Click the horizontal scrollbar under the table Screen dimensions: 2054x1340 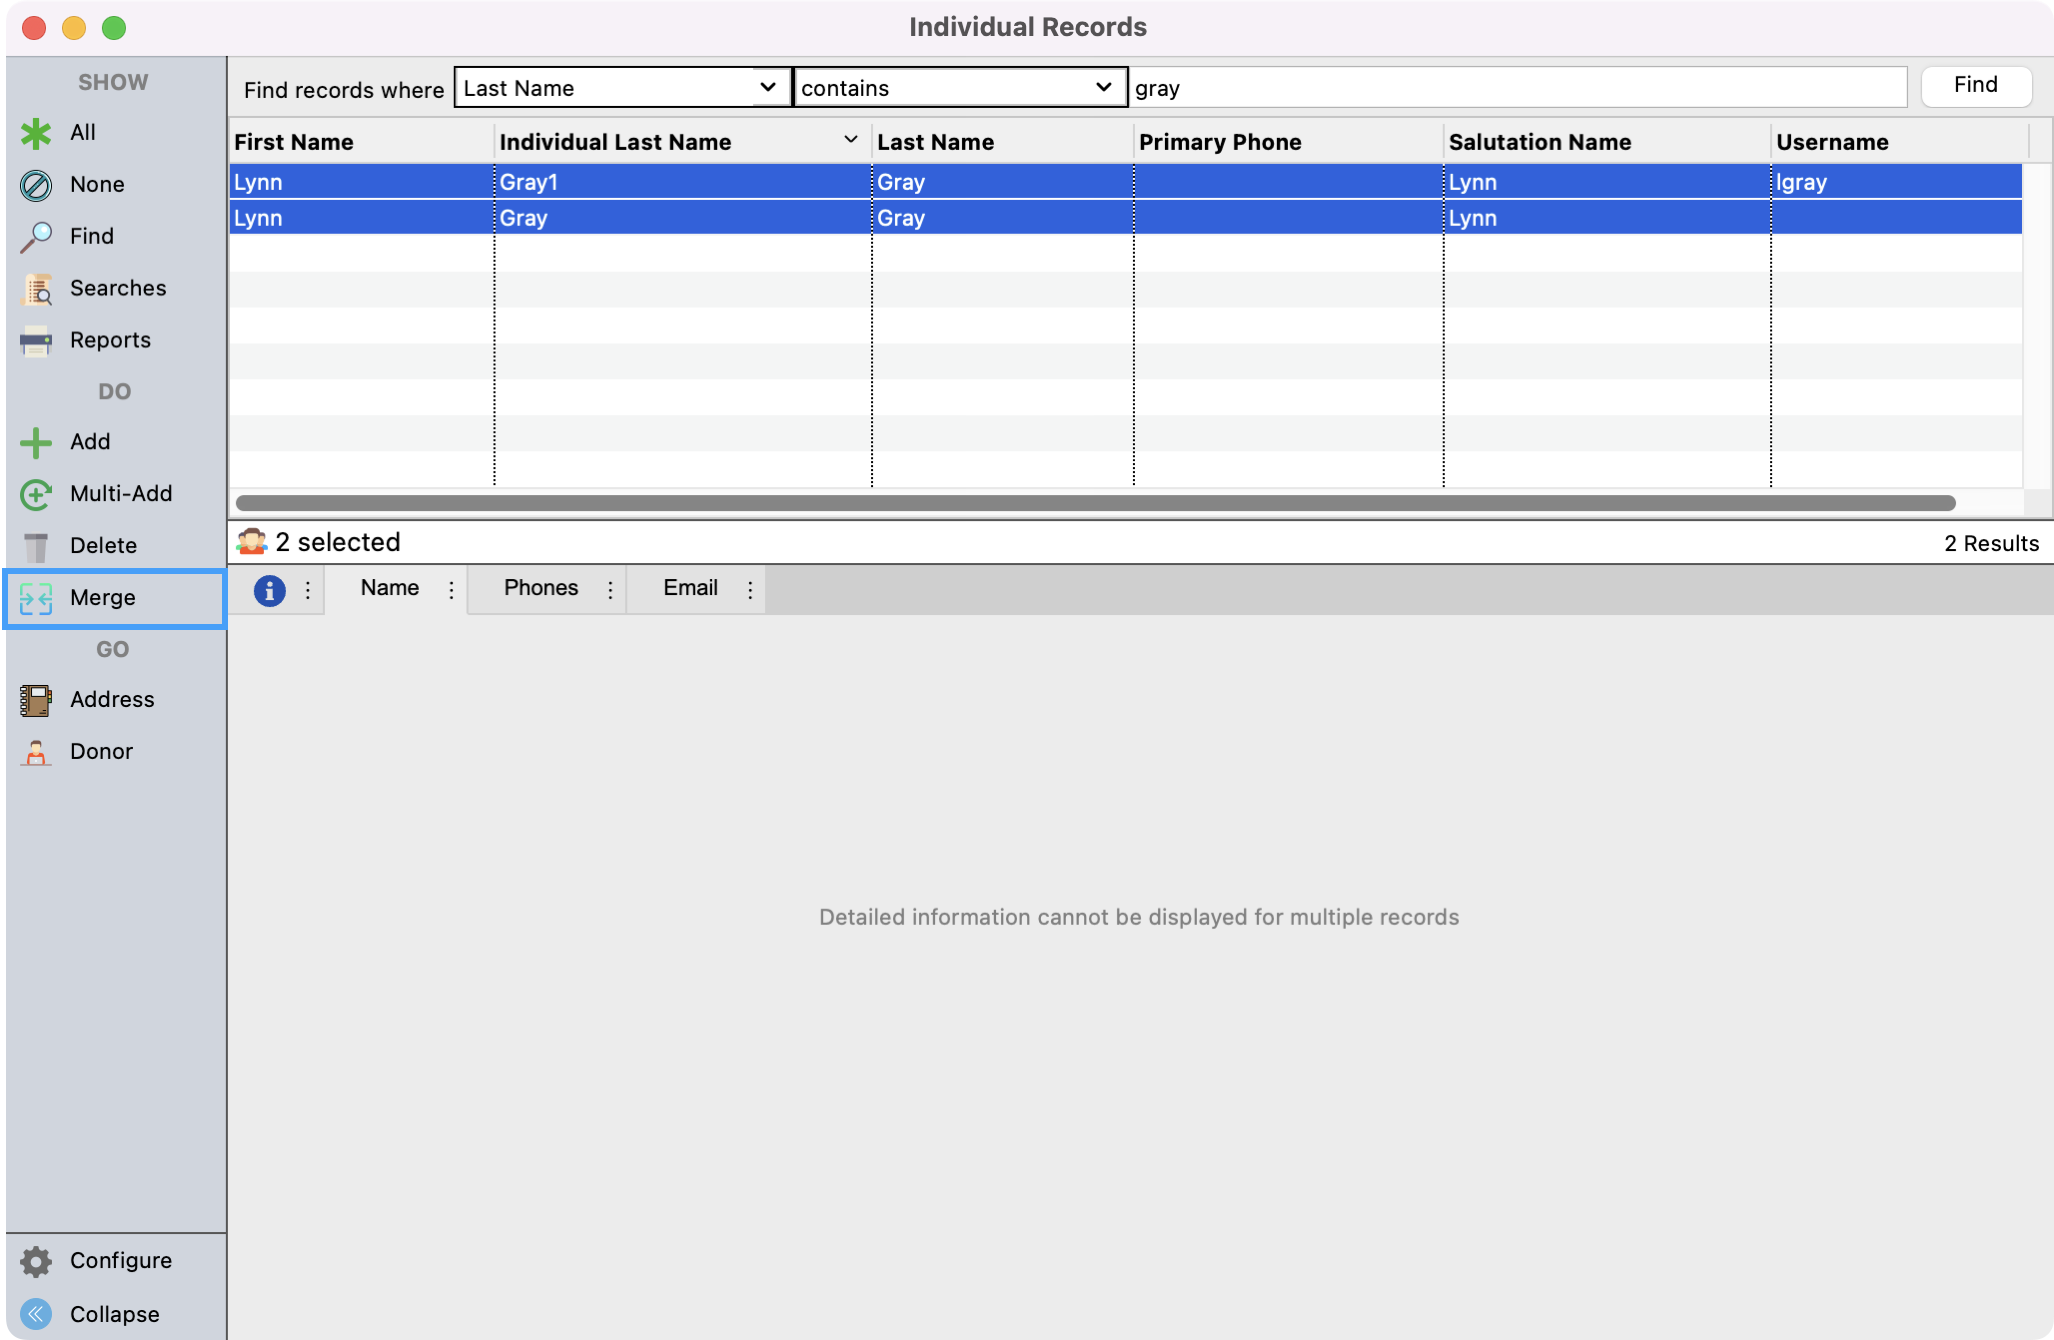pos(1095,503)
